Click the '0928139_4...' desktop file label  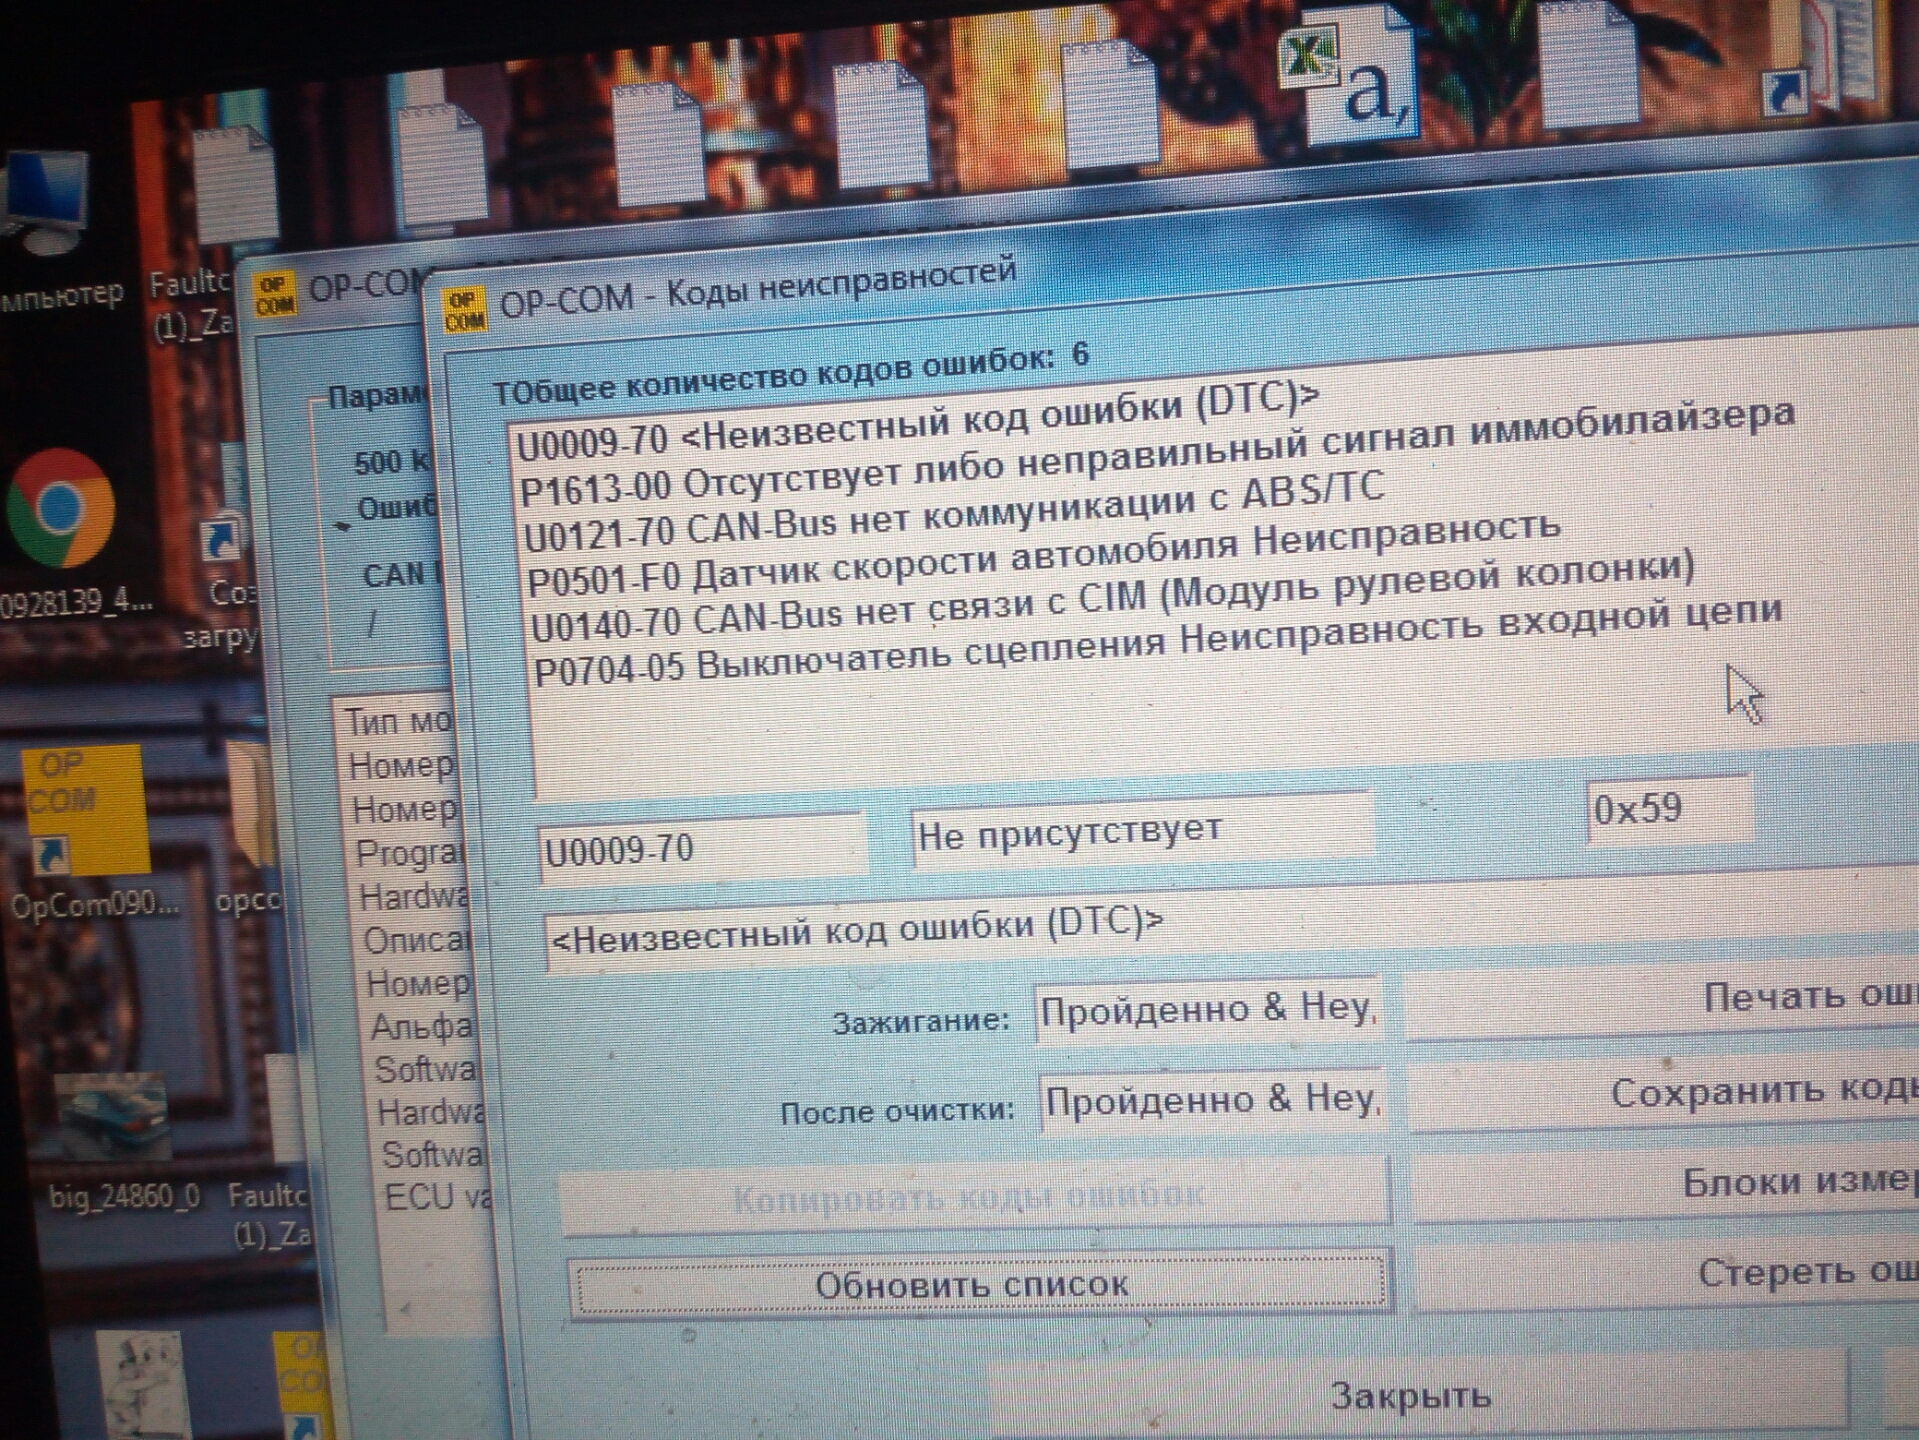click(75, 603)
